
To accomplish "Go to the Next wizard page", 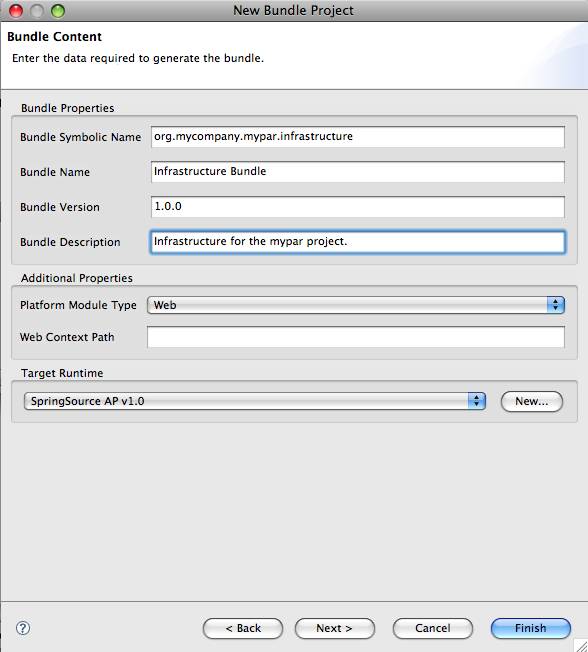I will pyautogui.click(x=334, y=628).
